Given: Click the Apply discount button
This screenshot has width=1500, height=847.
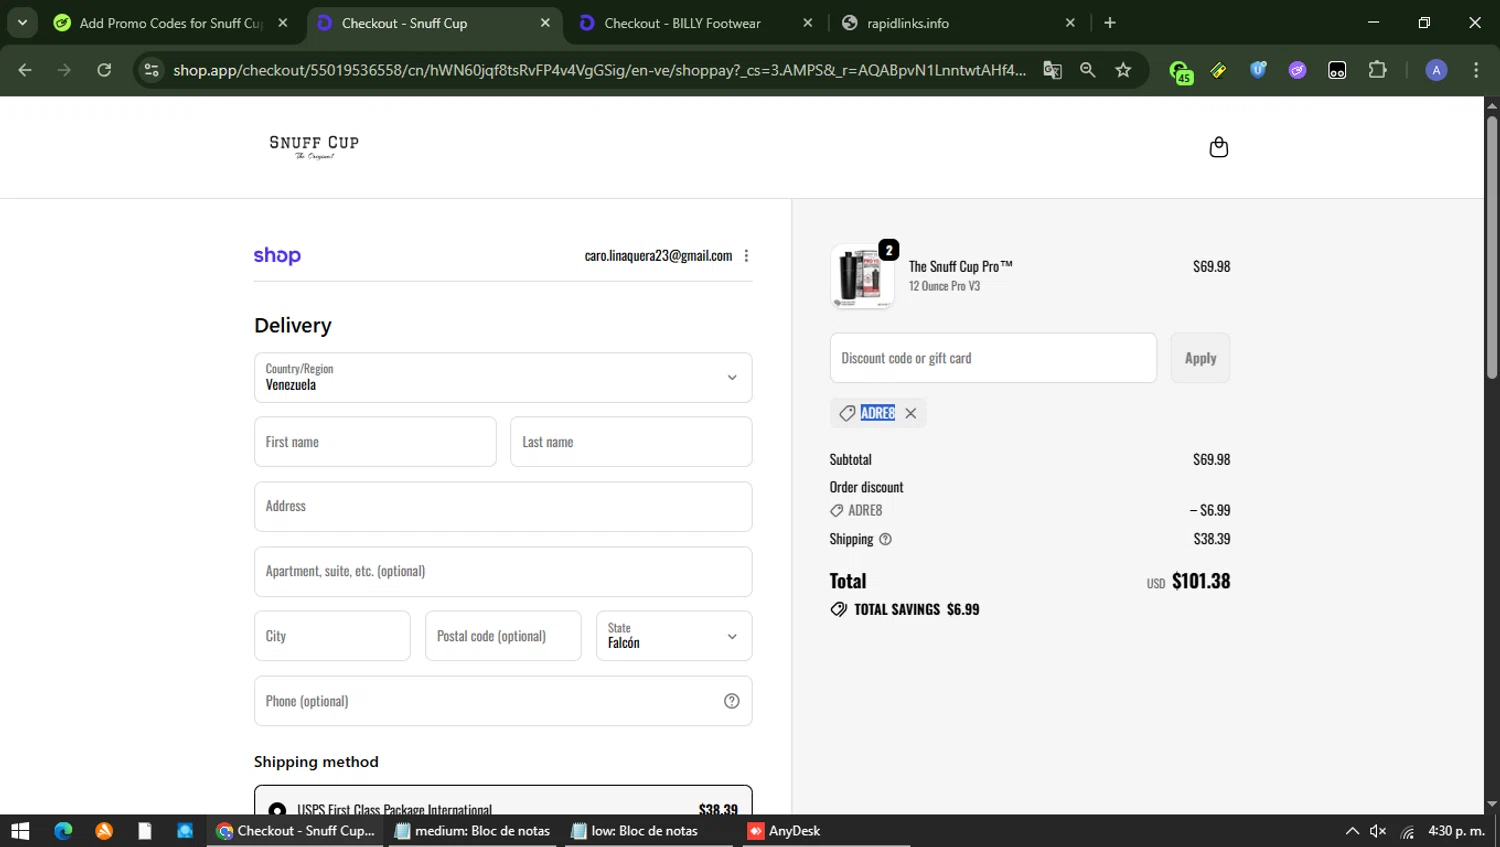Looking at the screenshot, I should click(1200, 358).
